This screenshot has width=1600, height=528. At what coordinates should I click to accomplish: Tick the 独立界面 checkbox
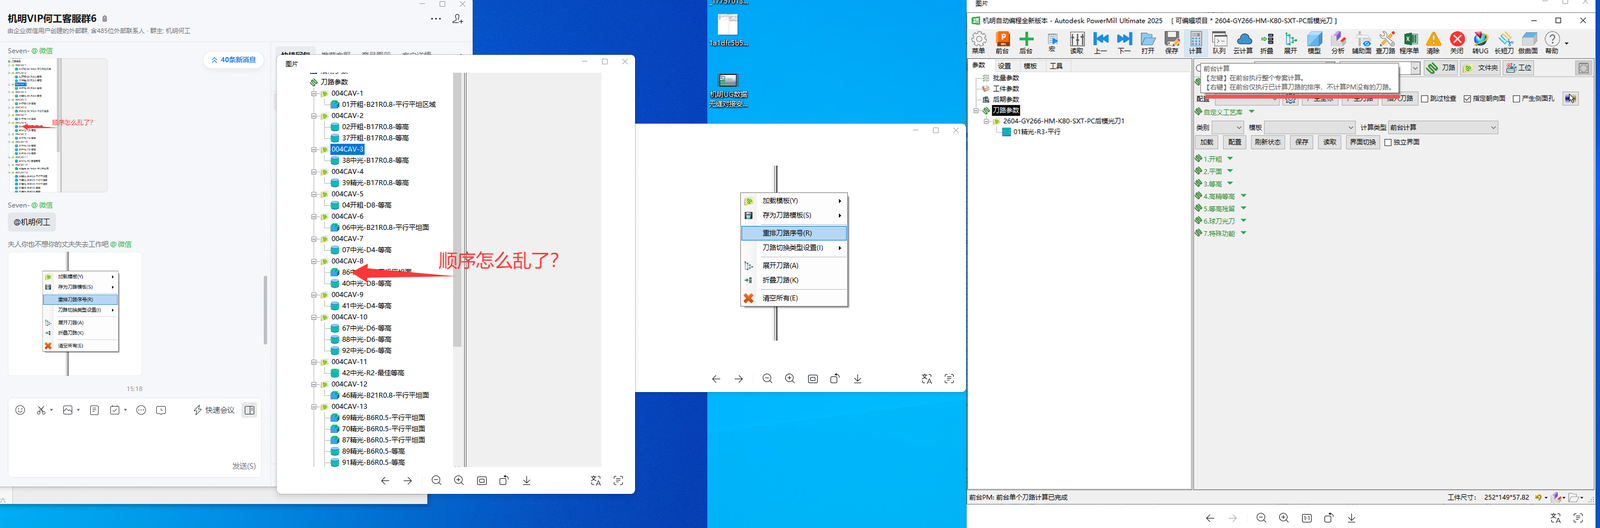point(1388,142)
